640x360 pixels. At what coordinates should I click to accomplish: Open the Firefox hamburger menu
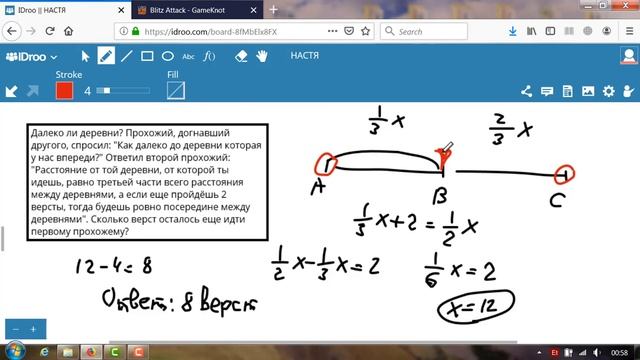[629, 31]
